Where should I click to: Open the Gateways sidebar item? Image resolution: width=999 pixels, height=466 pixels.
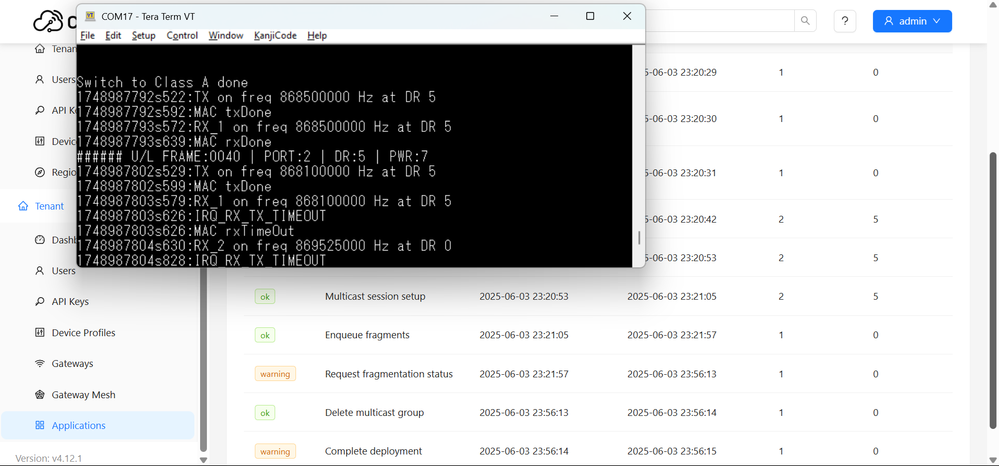pos(72,363)
